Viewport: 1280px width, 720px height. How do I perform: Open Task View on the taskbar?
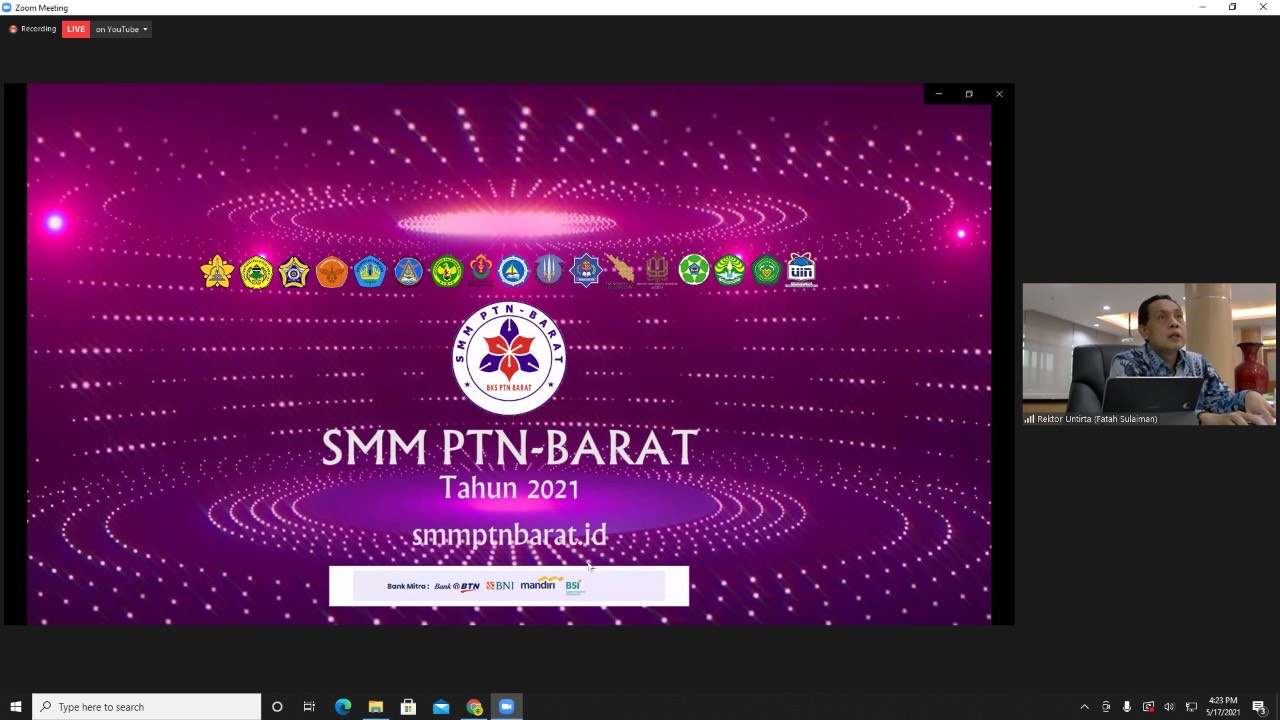[309, 707]
